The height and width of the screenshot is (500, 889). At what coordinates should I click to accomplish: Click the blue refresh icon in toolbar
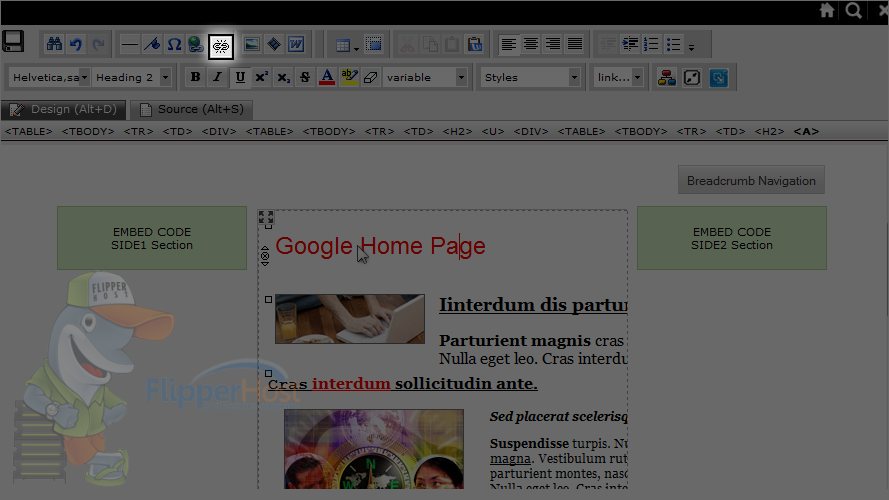718,77
